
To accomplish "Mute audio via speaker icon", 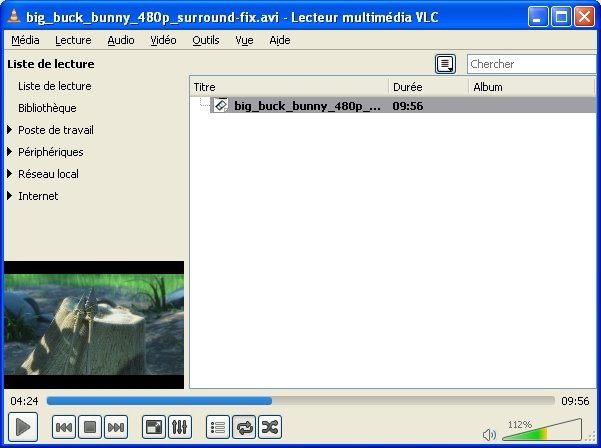I will pyautogui.click(x=489, y=435).
